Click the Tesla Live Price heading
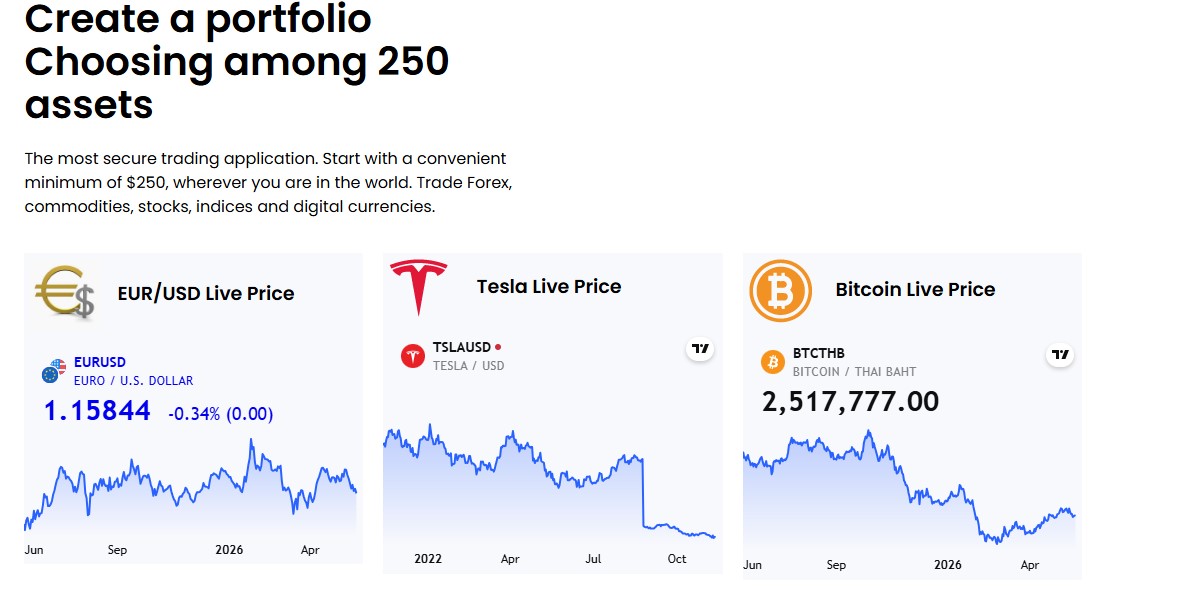This screenshot has width=1178, height=601. (549, 286)
